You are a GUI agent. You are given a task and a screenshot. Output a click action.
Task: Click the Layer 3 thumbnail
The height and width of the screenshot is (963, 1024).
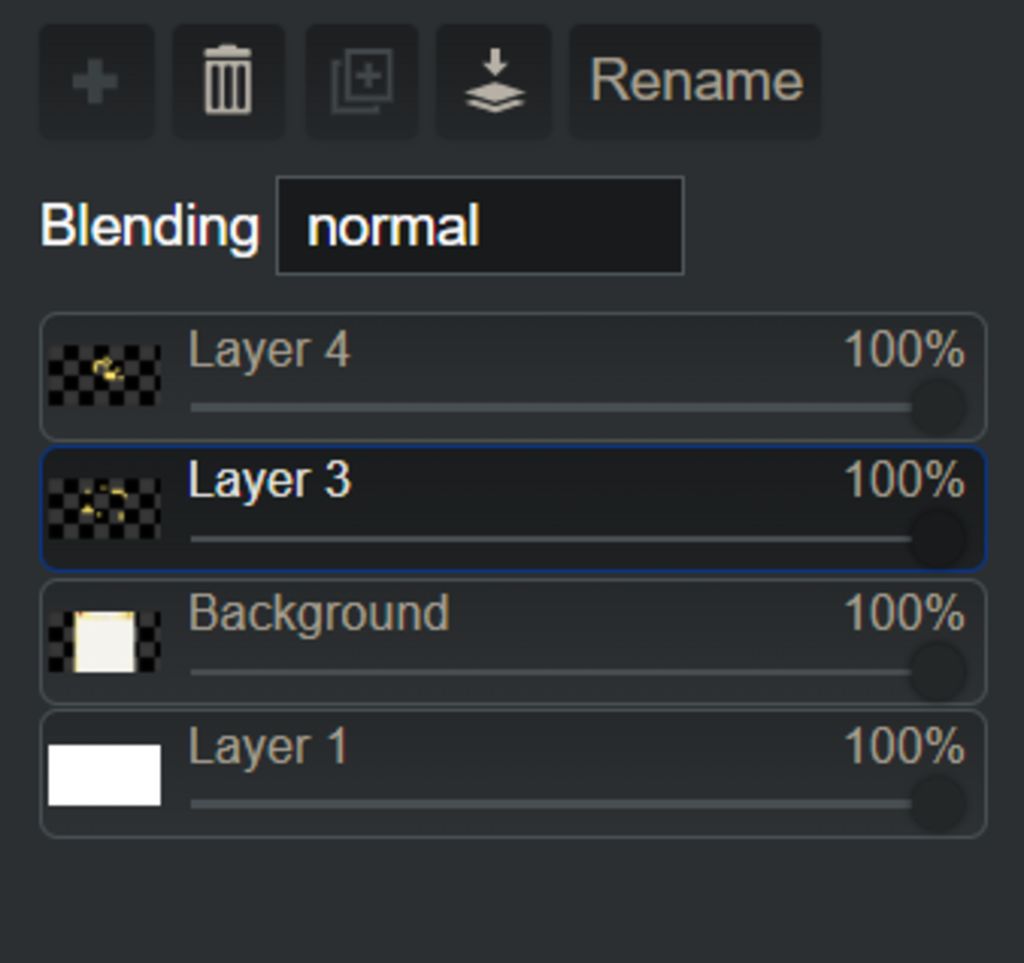click(104, 509)
